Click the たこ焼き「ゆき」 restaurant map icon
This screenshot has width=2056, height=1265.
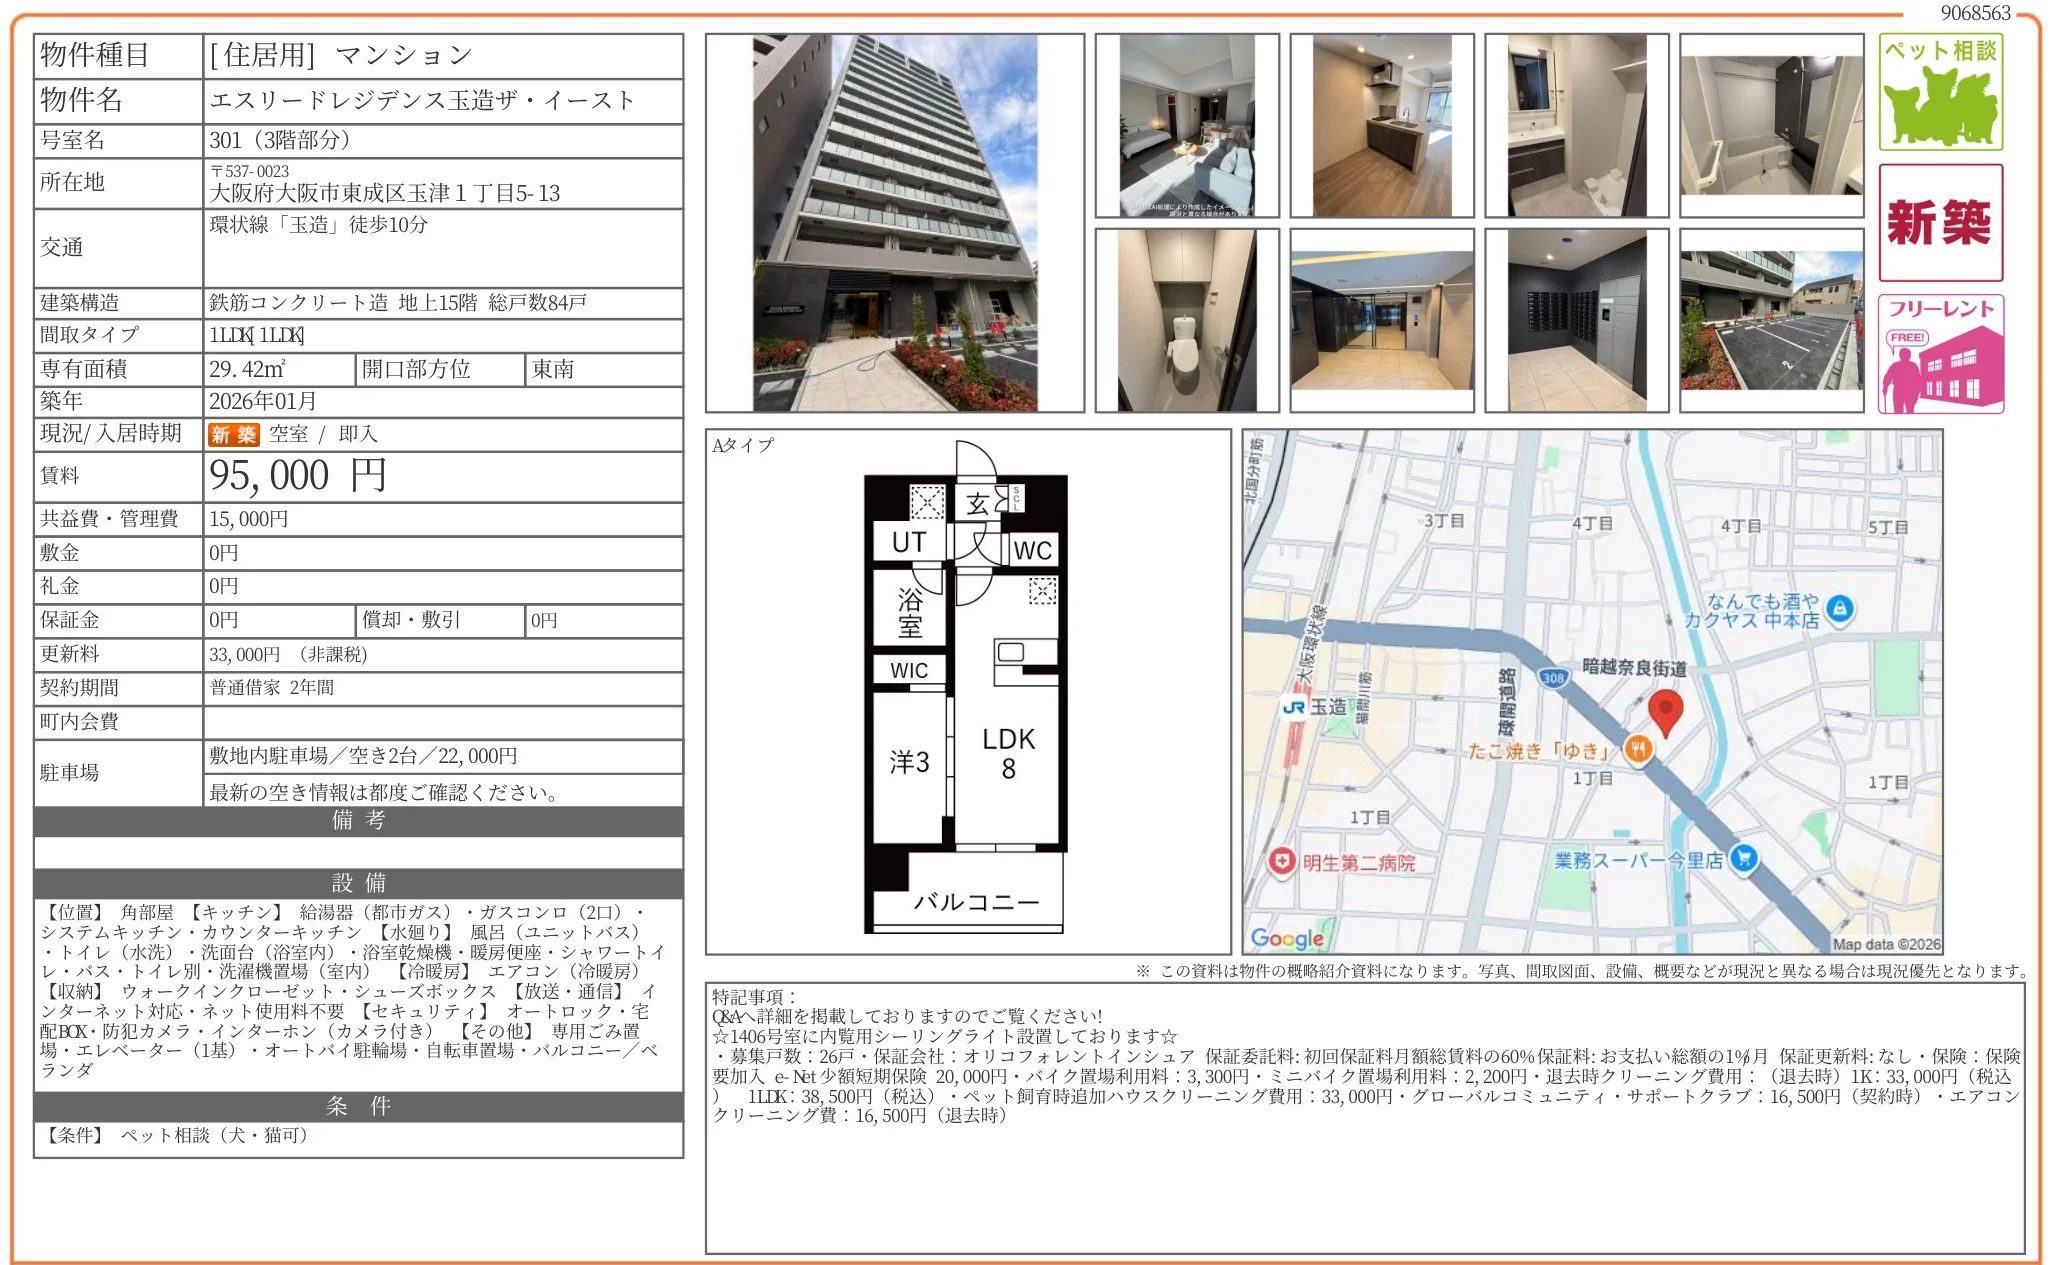pos(1637,748)
